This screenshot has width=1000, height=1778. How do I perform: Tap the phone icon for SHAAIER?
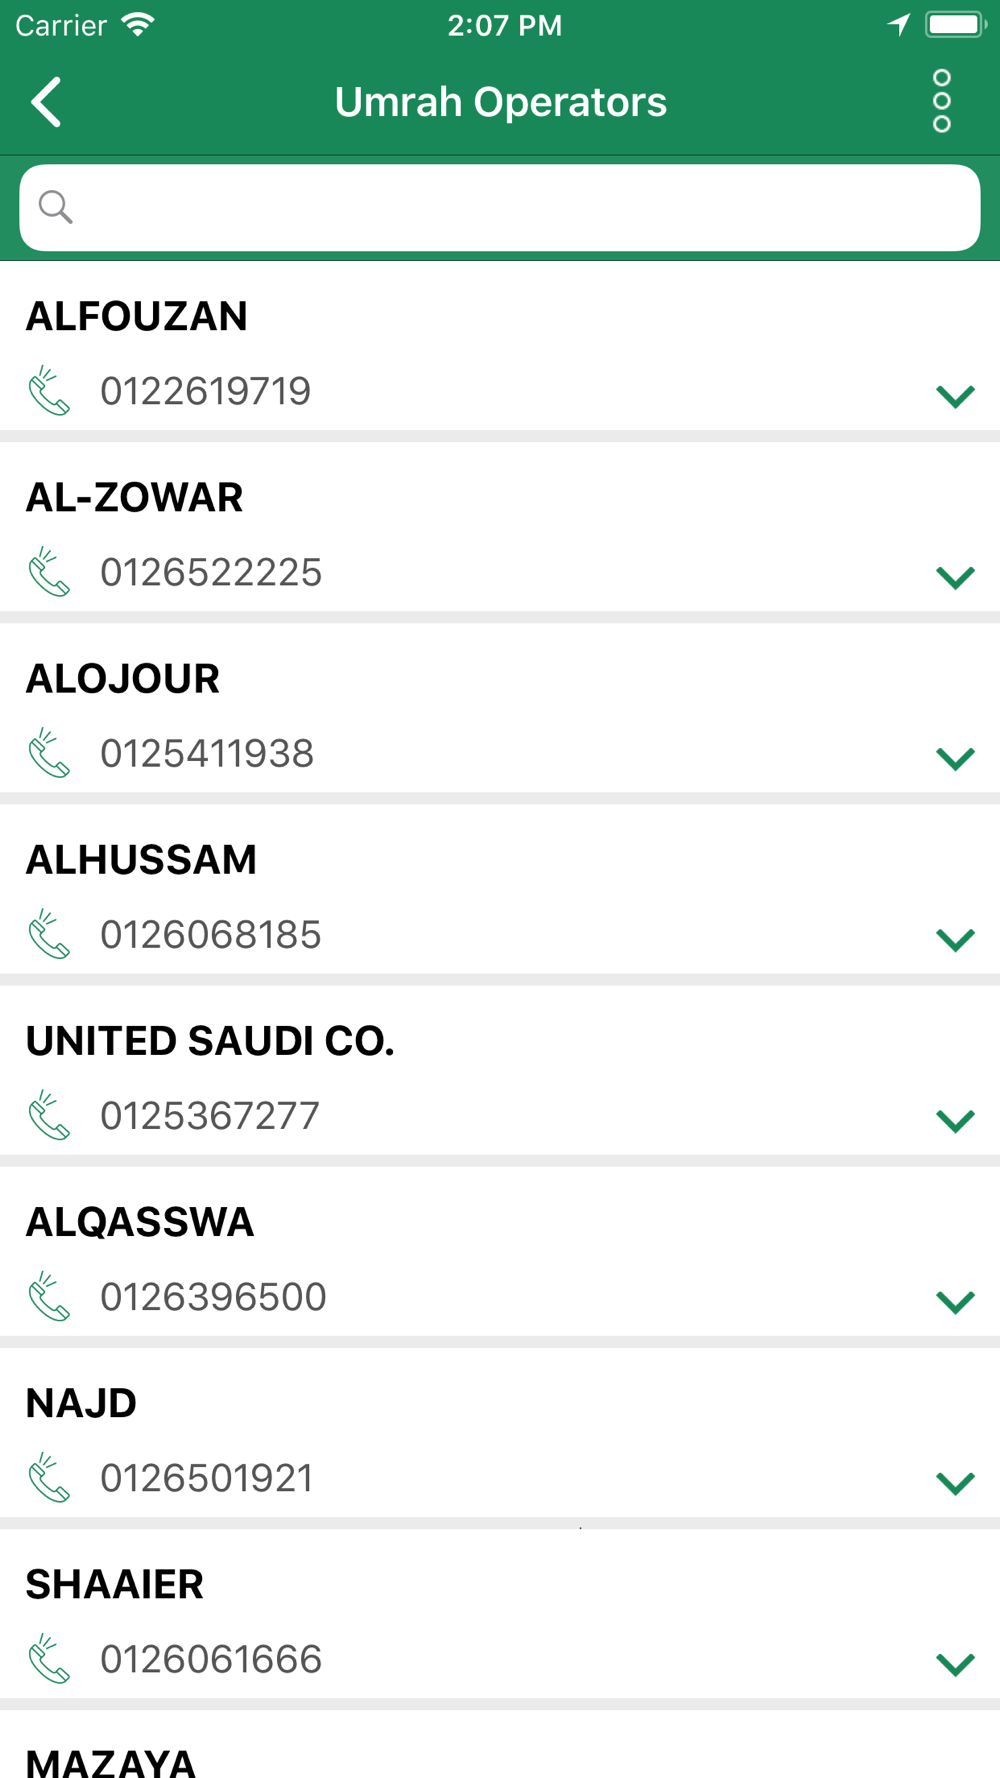coord(49,1658)
